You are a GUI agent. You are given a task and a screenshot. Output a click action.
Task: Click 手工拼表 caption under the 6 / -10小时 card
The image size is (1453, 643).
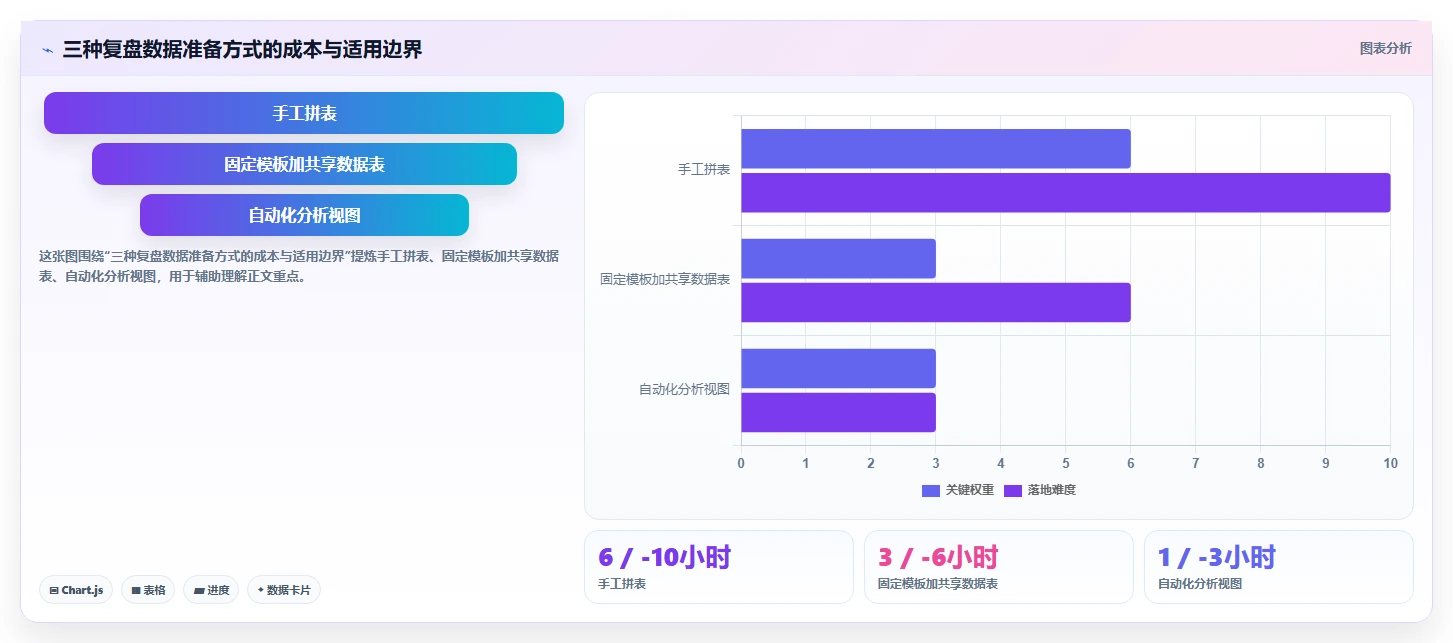[622, 584]
